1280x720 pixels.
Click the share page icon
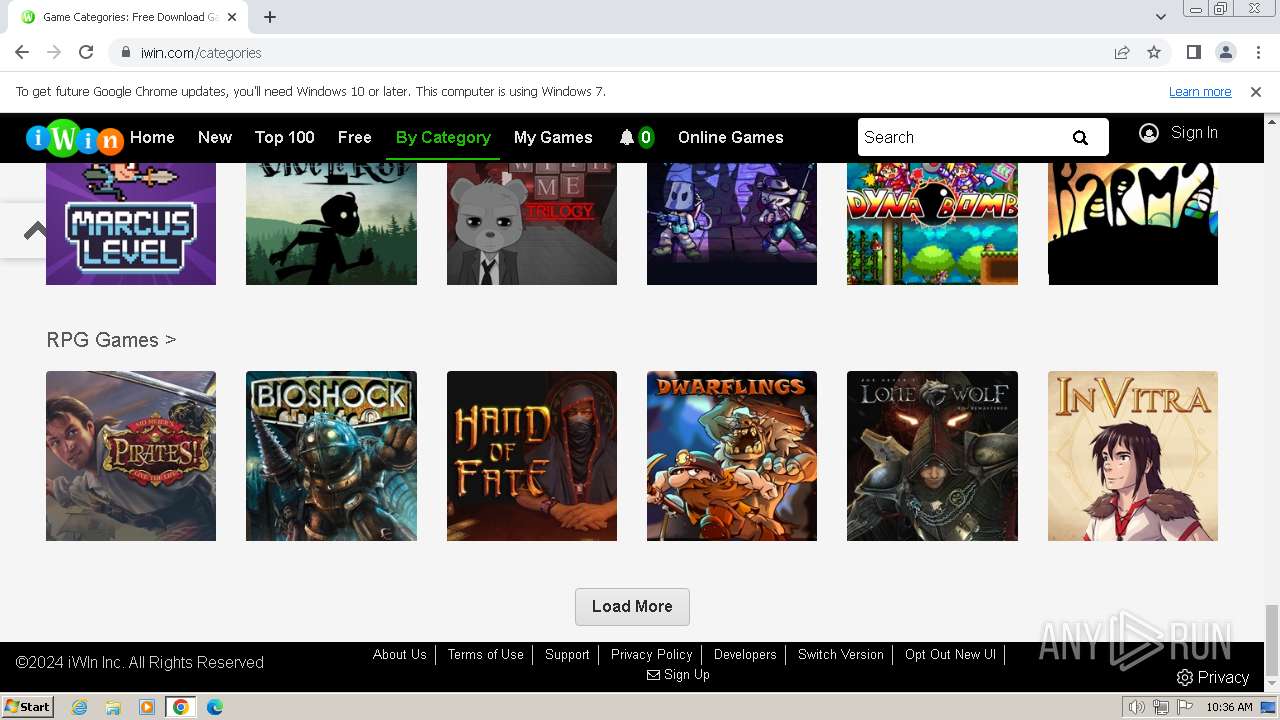click(1122, 52)
